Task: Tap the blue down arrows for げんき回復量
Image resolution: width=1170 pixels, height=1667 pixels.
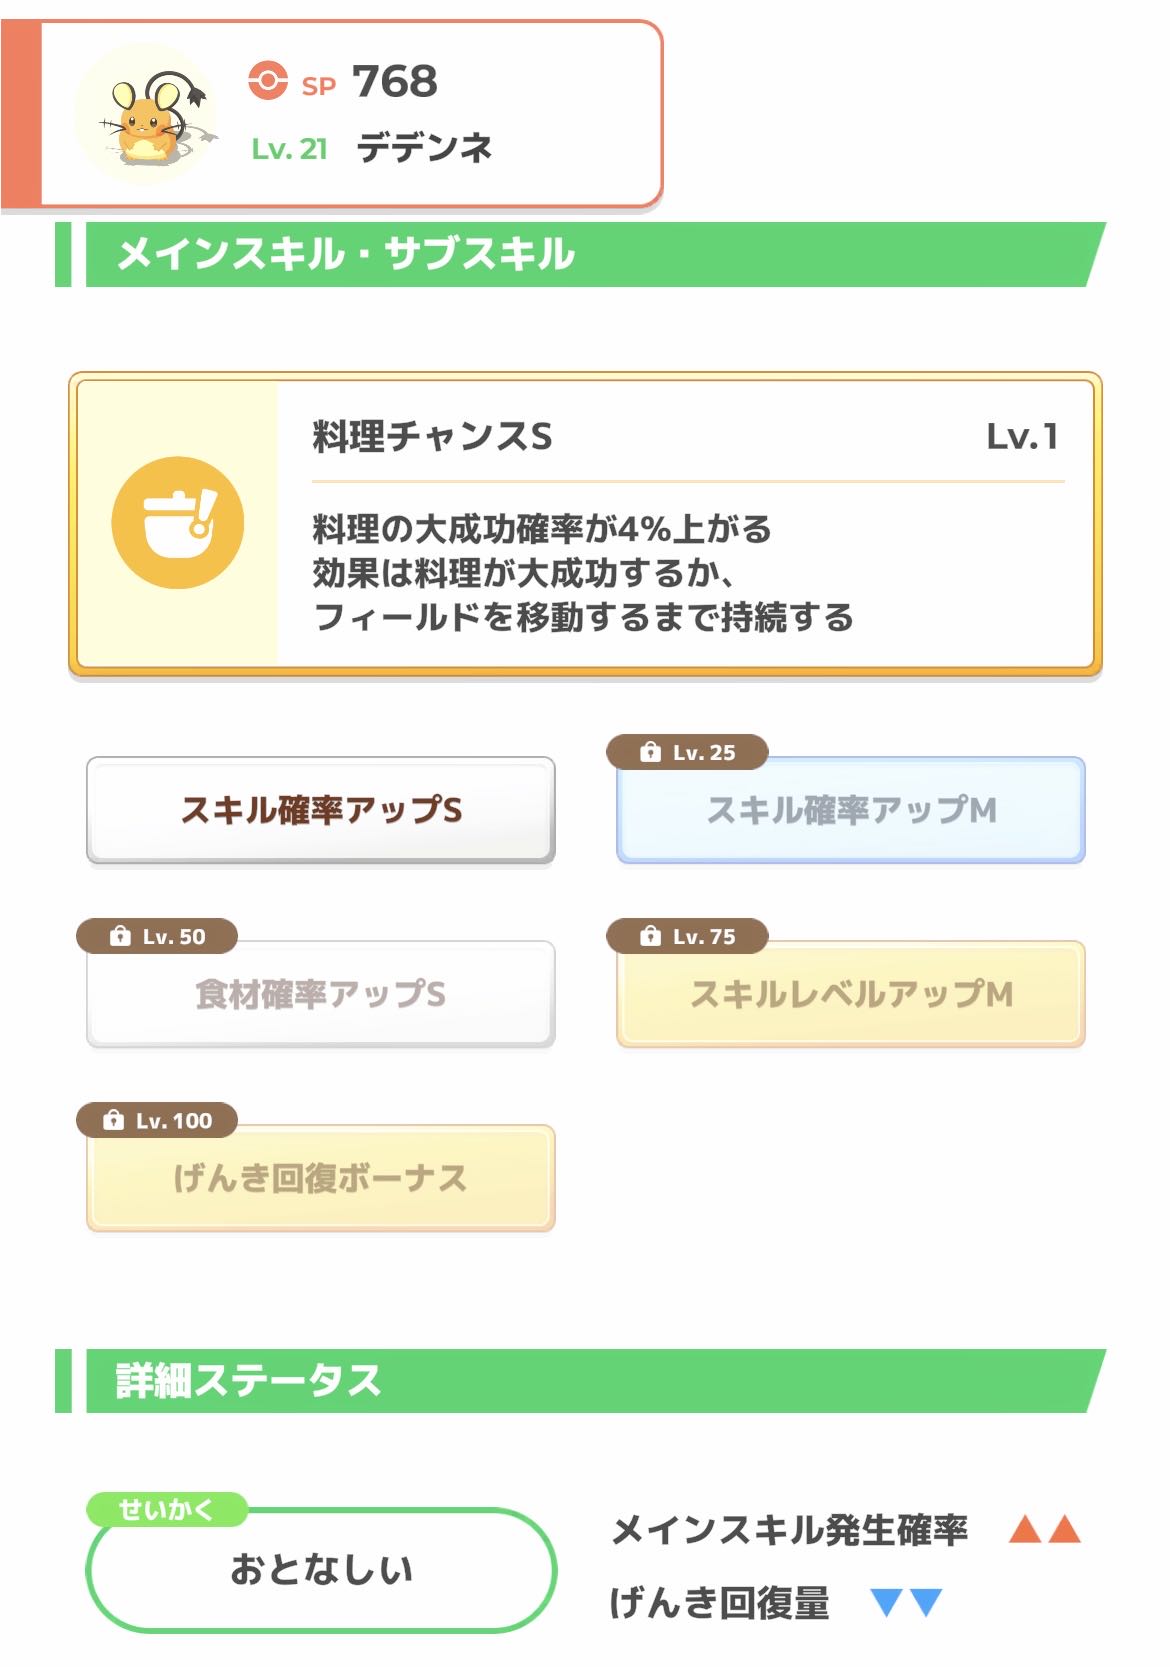Action: (x=906, y=1603)
